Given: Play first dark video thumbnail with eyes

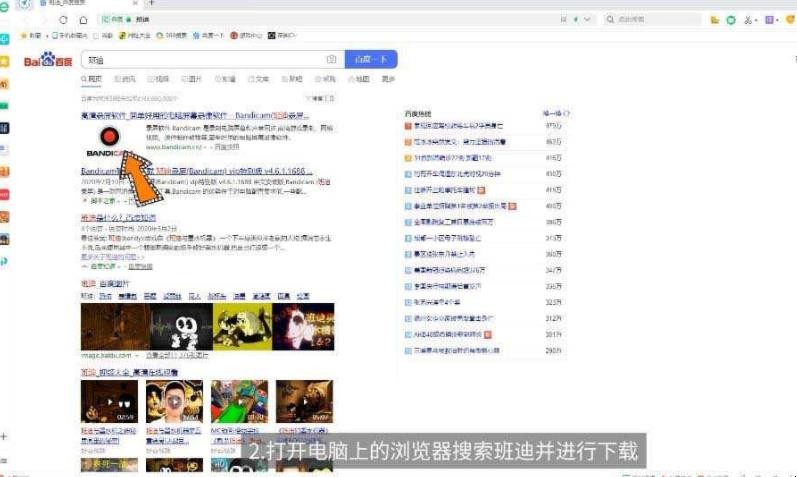Looking at the screenshot, I should click(x=109, y=401).
